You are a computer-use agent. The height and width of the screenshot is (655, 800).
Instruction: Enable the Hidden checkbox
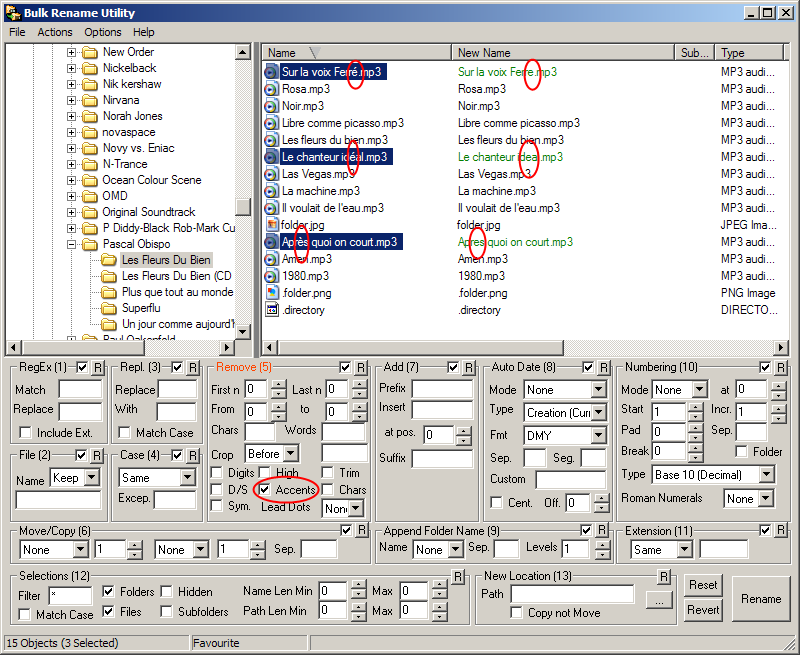click(x=166, y=592)
